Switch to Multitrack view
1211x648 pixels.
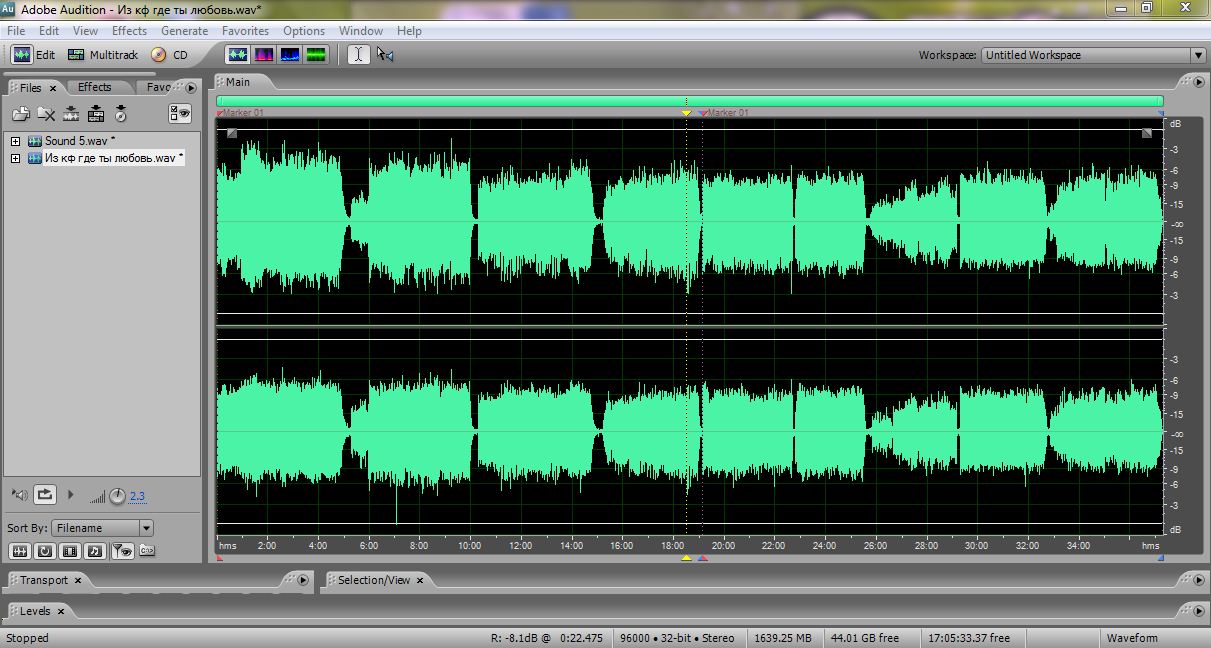102,55
